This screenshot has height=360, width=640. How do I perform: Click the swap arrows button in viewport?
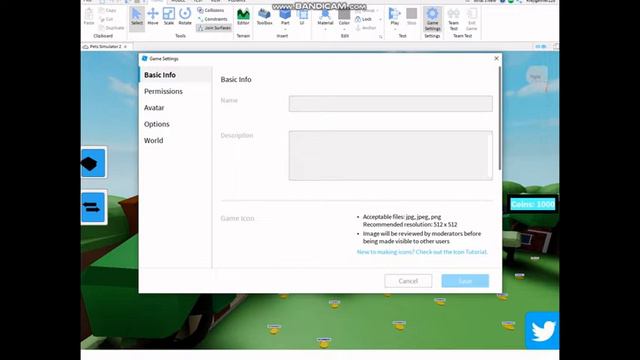point(93,207)
